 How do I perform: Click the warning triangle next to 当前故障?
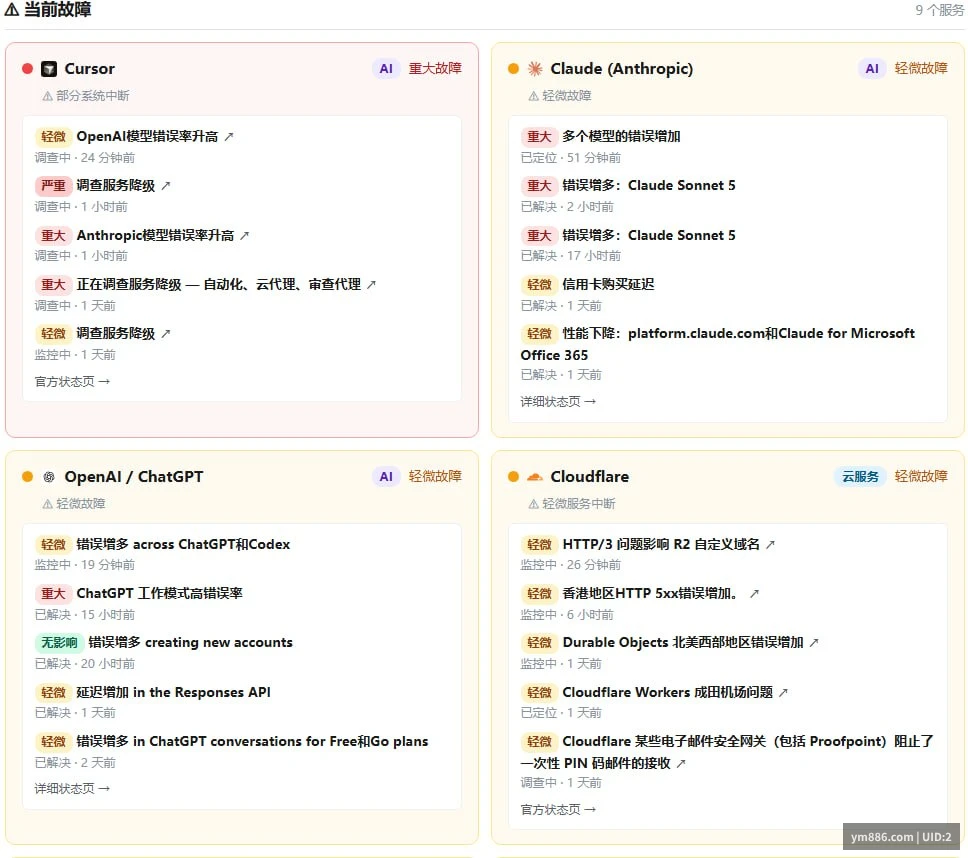[x=11, y=10]
